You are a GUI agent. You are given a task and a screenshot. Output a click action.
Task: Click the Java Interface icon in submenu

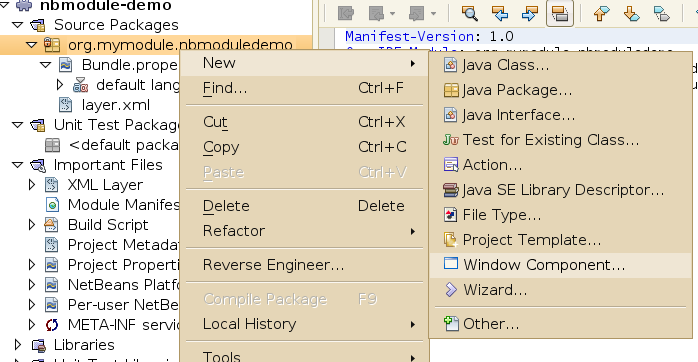tap(450, 115)
